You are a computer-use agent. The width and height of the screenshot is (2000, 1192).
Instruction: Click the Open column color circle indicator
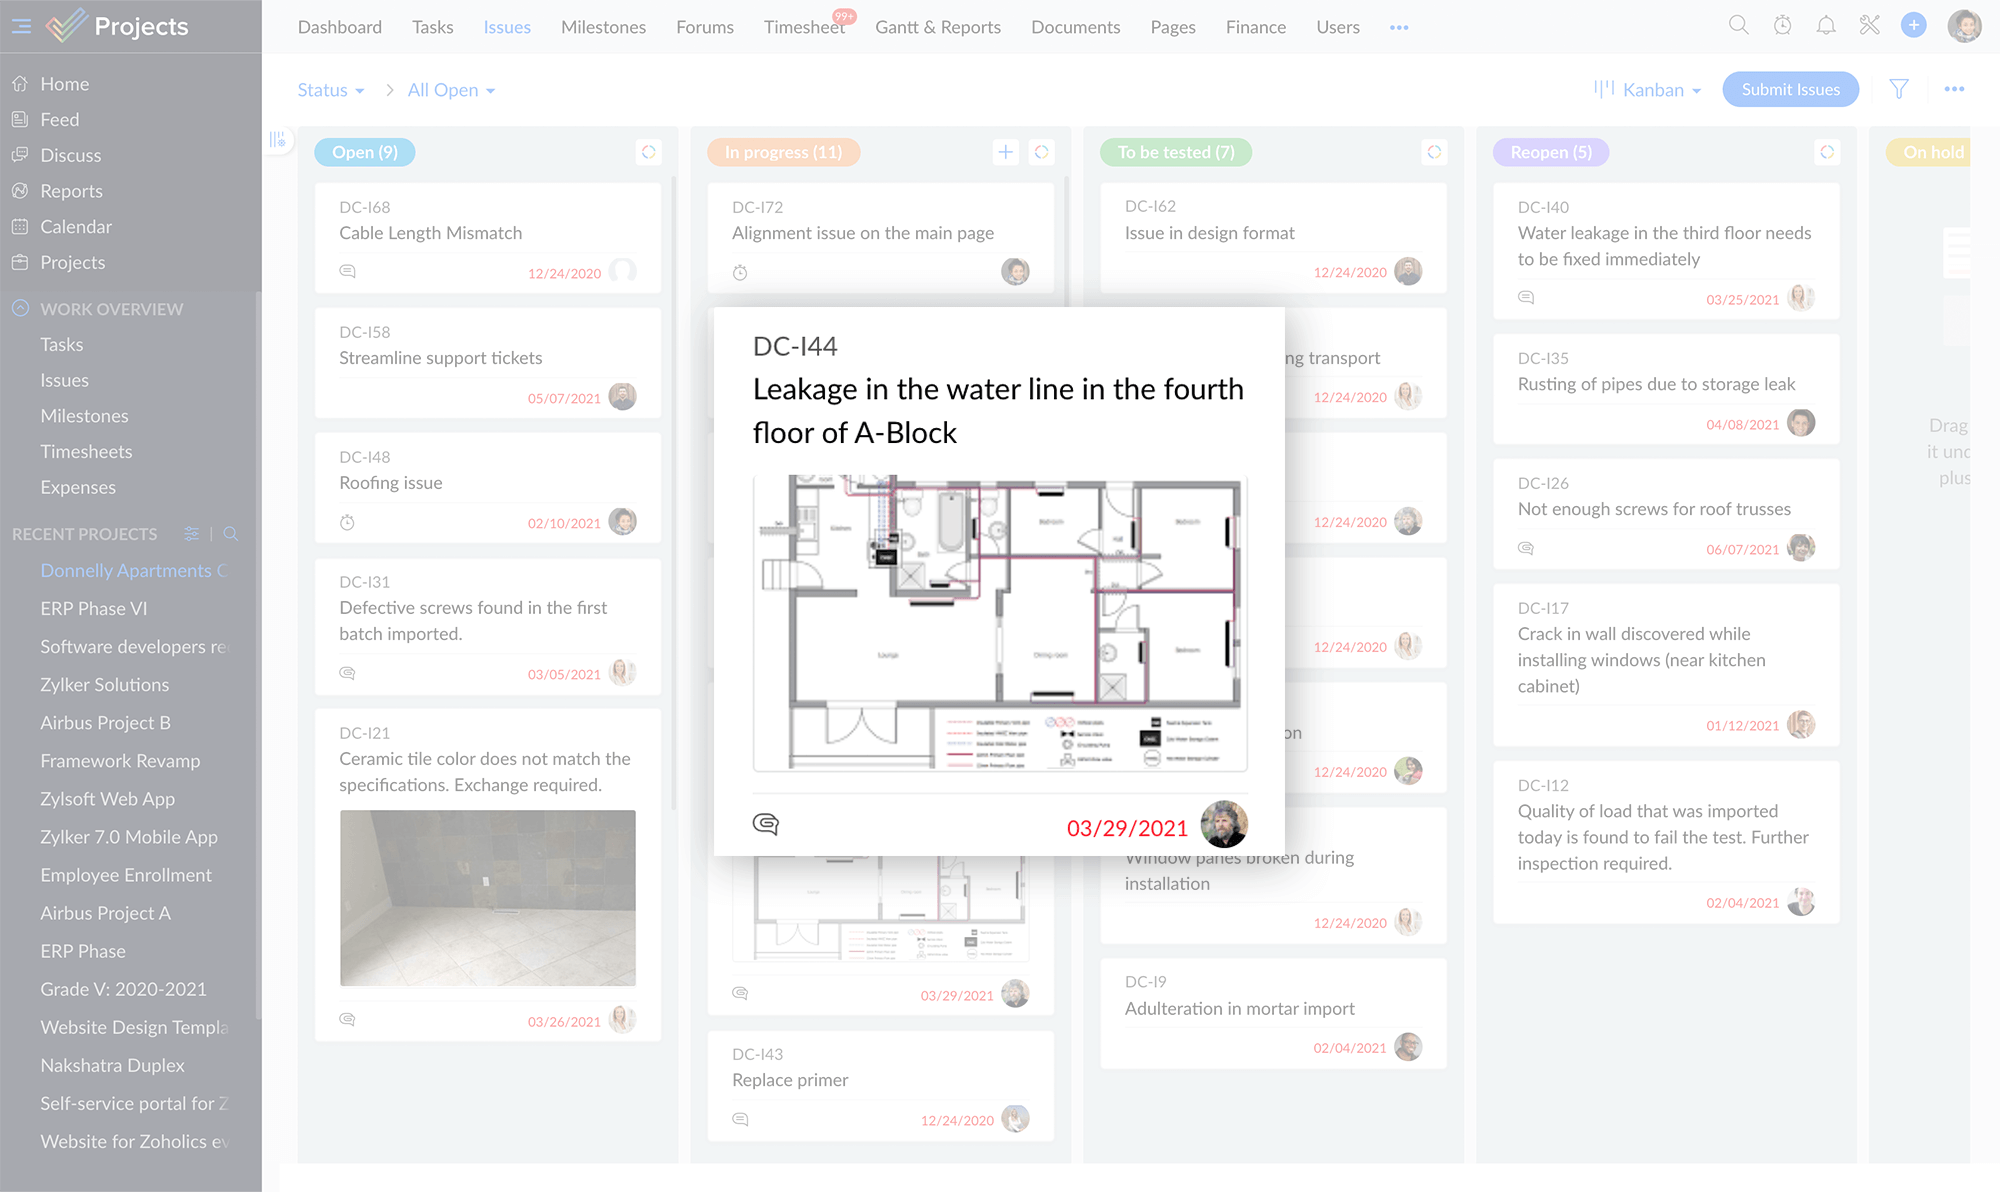click(649, 152)
